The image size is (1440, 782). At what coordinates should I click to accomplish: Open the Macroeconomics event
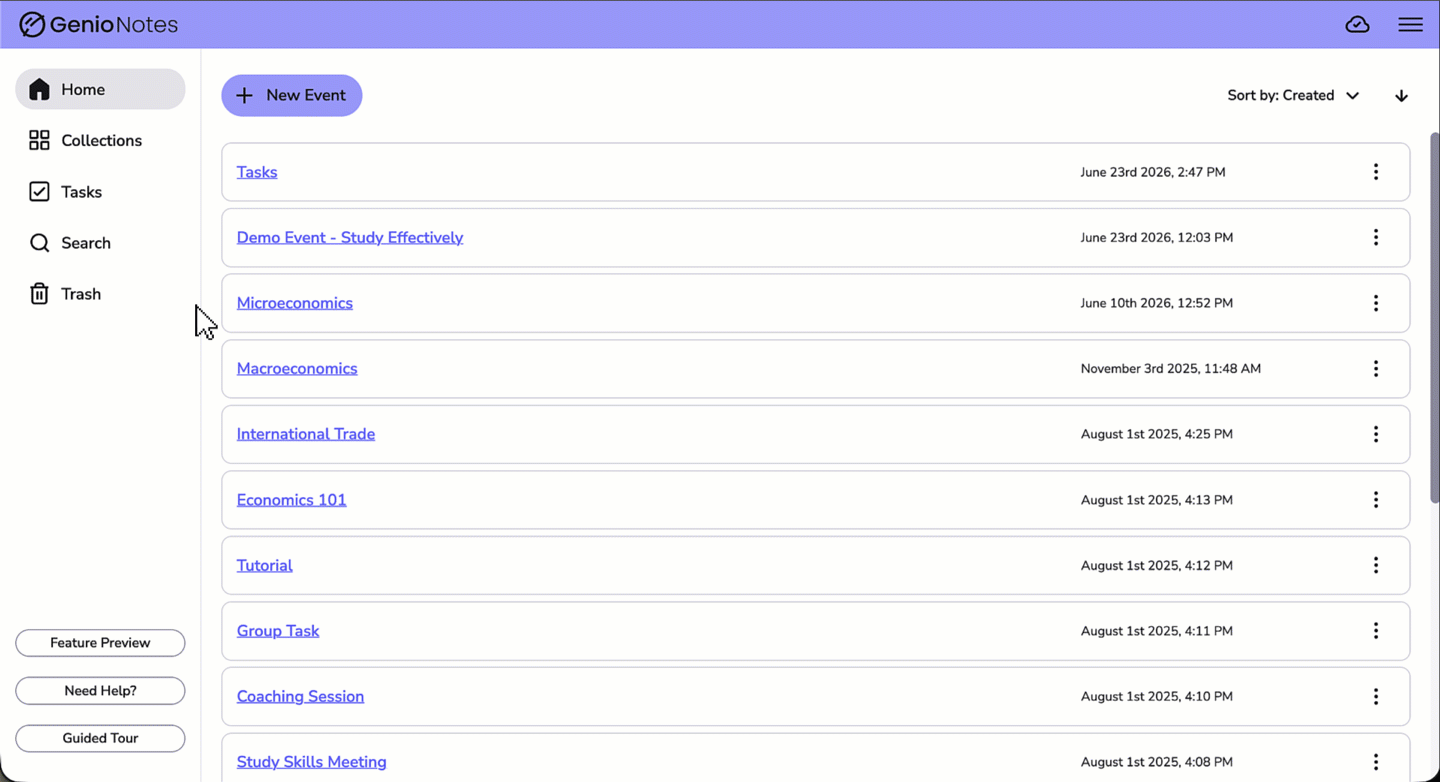[x=297, y=368]
